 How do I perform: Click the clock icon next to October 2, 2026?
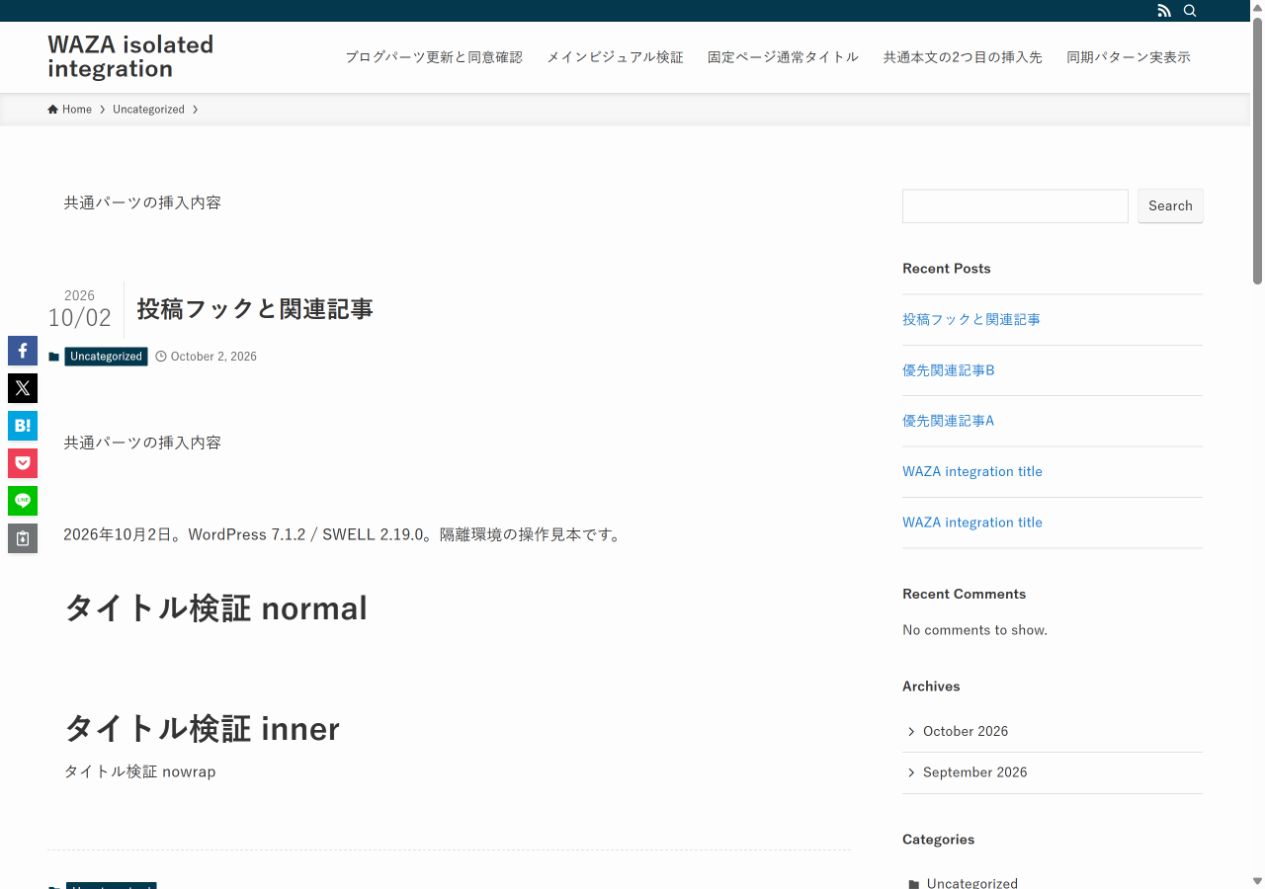click(x=161, y=356)
